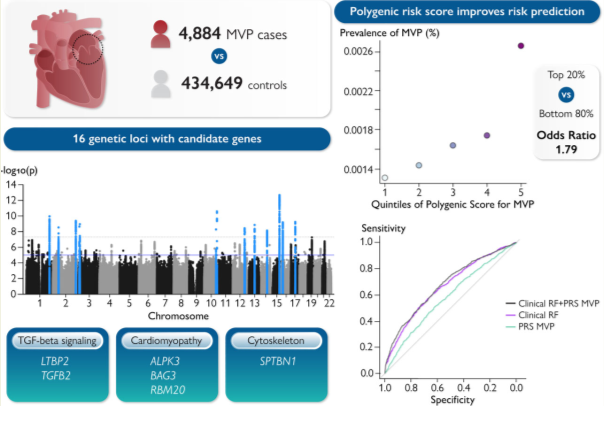The height and width of the screenshot is (432, 614).
Task: Click the vs circle between Top 20% and Bottom 80%
Action: 565,95
